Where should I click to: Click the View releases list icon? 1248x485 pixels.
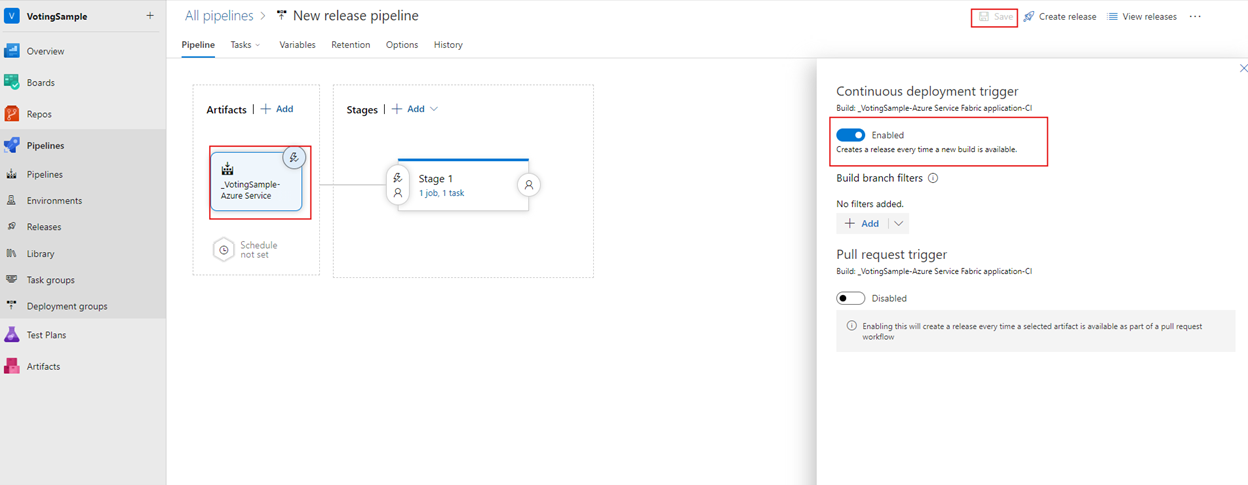click(1112, 17)
